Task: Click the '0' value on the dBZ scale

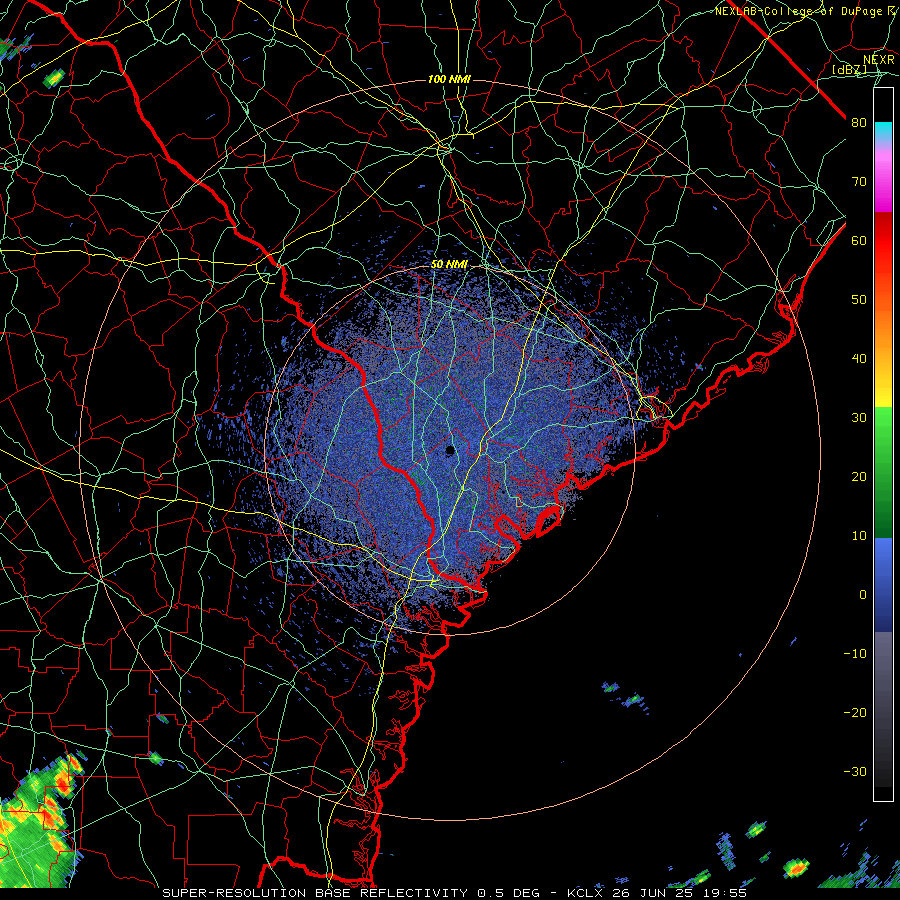Action: click(863, 595)
